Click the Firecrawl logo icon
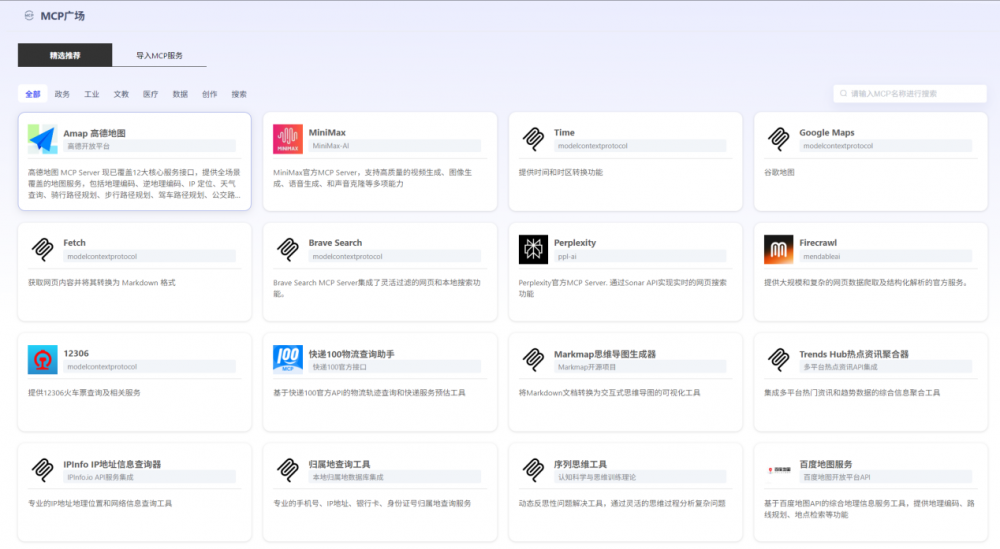This screenshot has height=549, width=1000. (x=779, y=249)
